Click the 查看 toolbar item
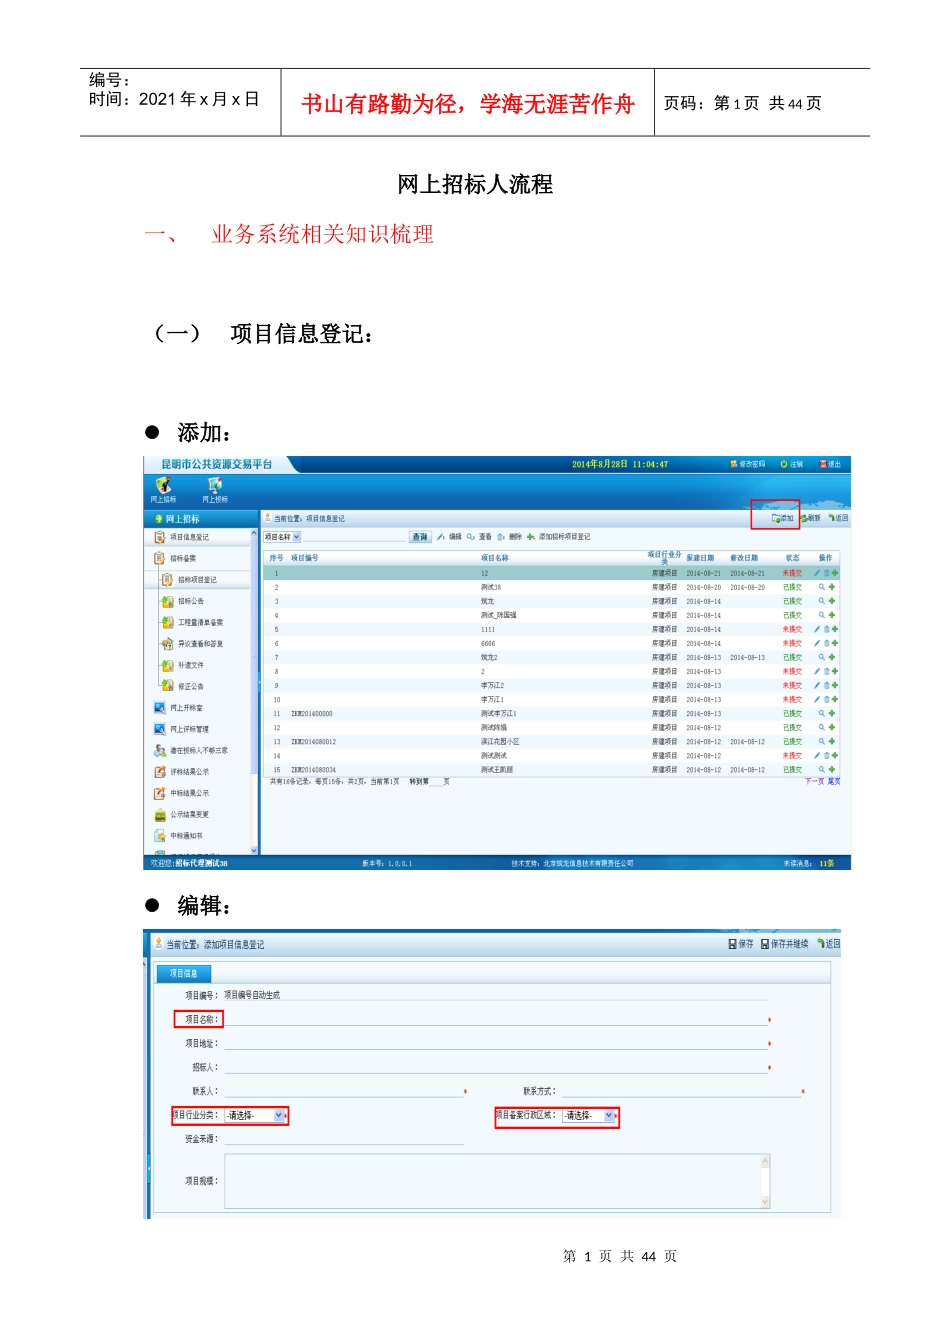The height and width of the screenshot is (1344, 950). [x=479, y=537]
